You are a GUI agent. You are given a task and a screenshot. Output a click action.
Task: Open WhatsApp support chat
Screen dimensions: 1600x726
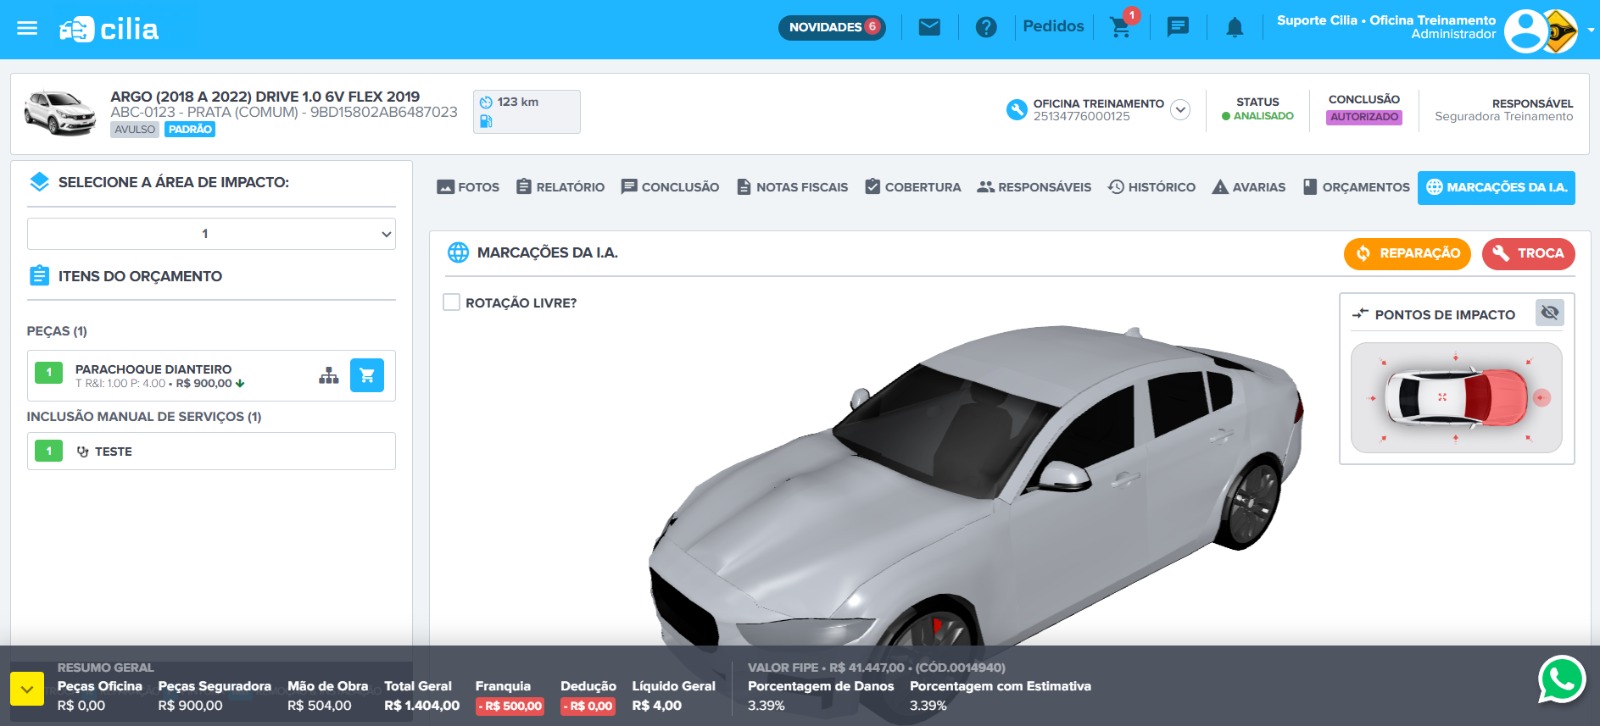click(x=1561, y=680)
